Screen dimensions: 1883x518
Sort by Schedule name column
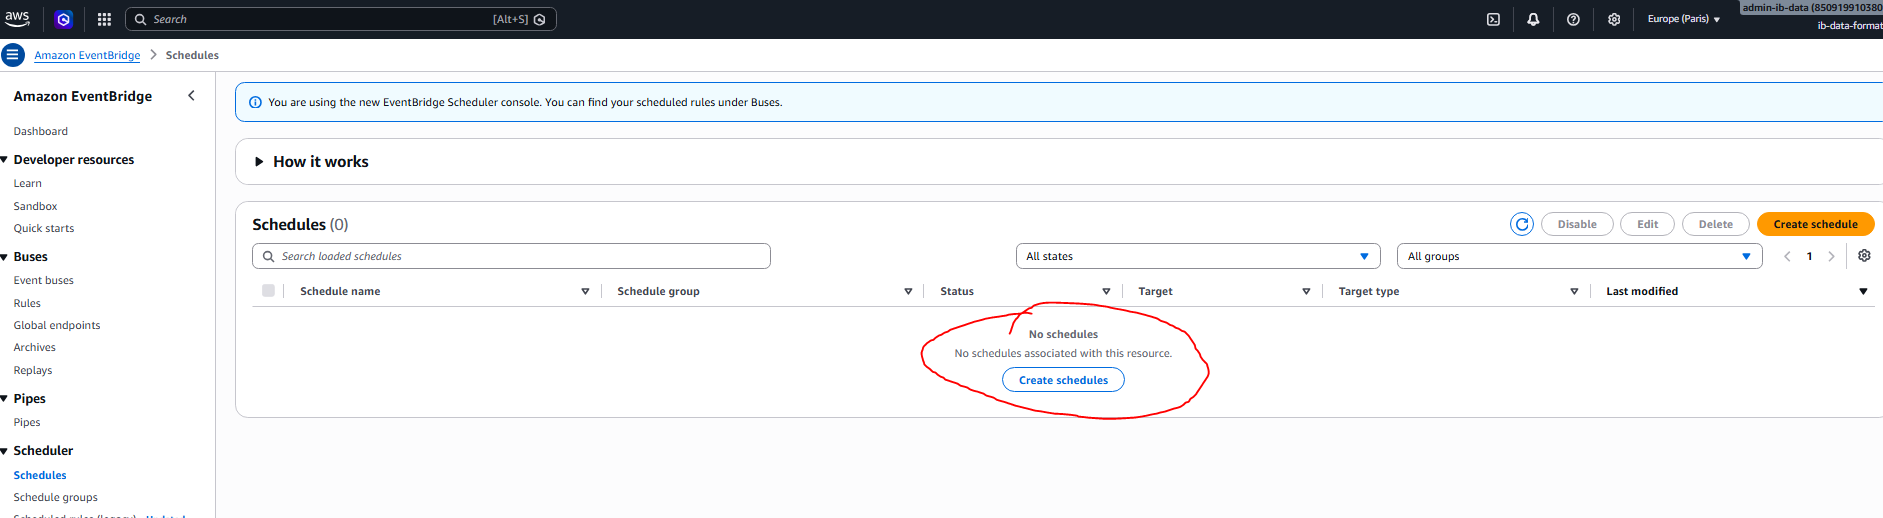click(x=585, y=291)
